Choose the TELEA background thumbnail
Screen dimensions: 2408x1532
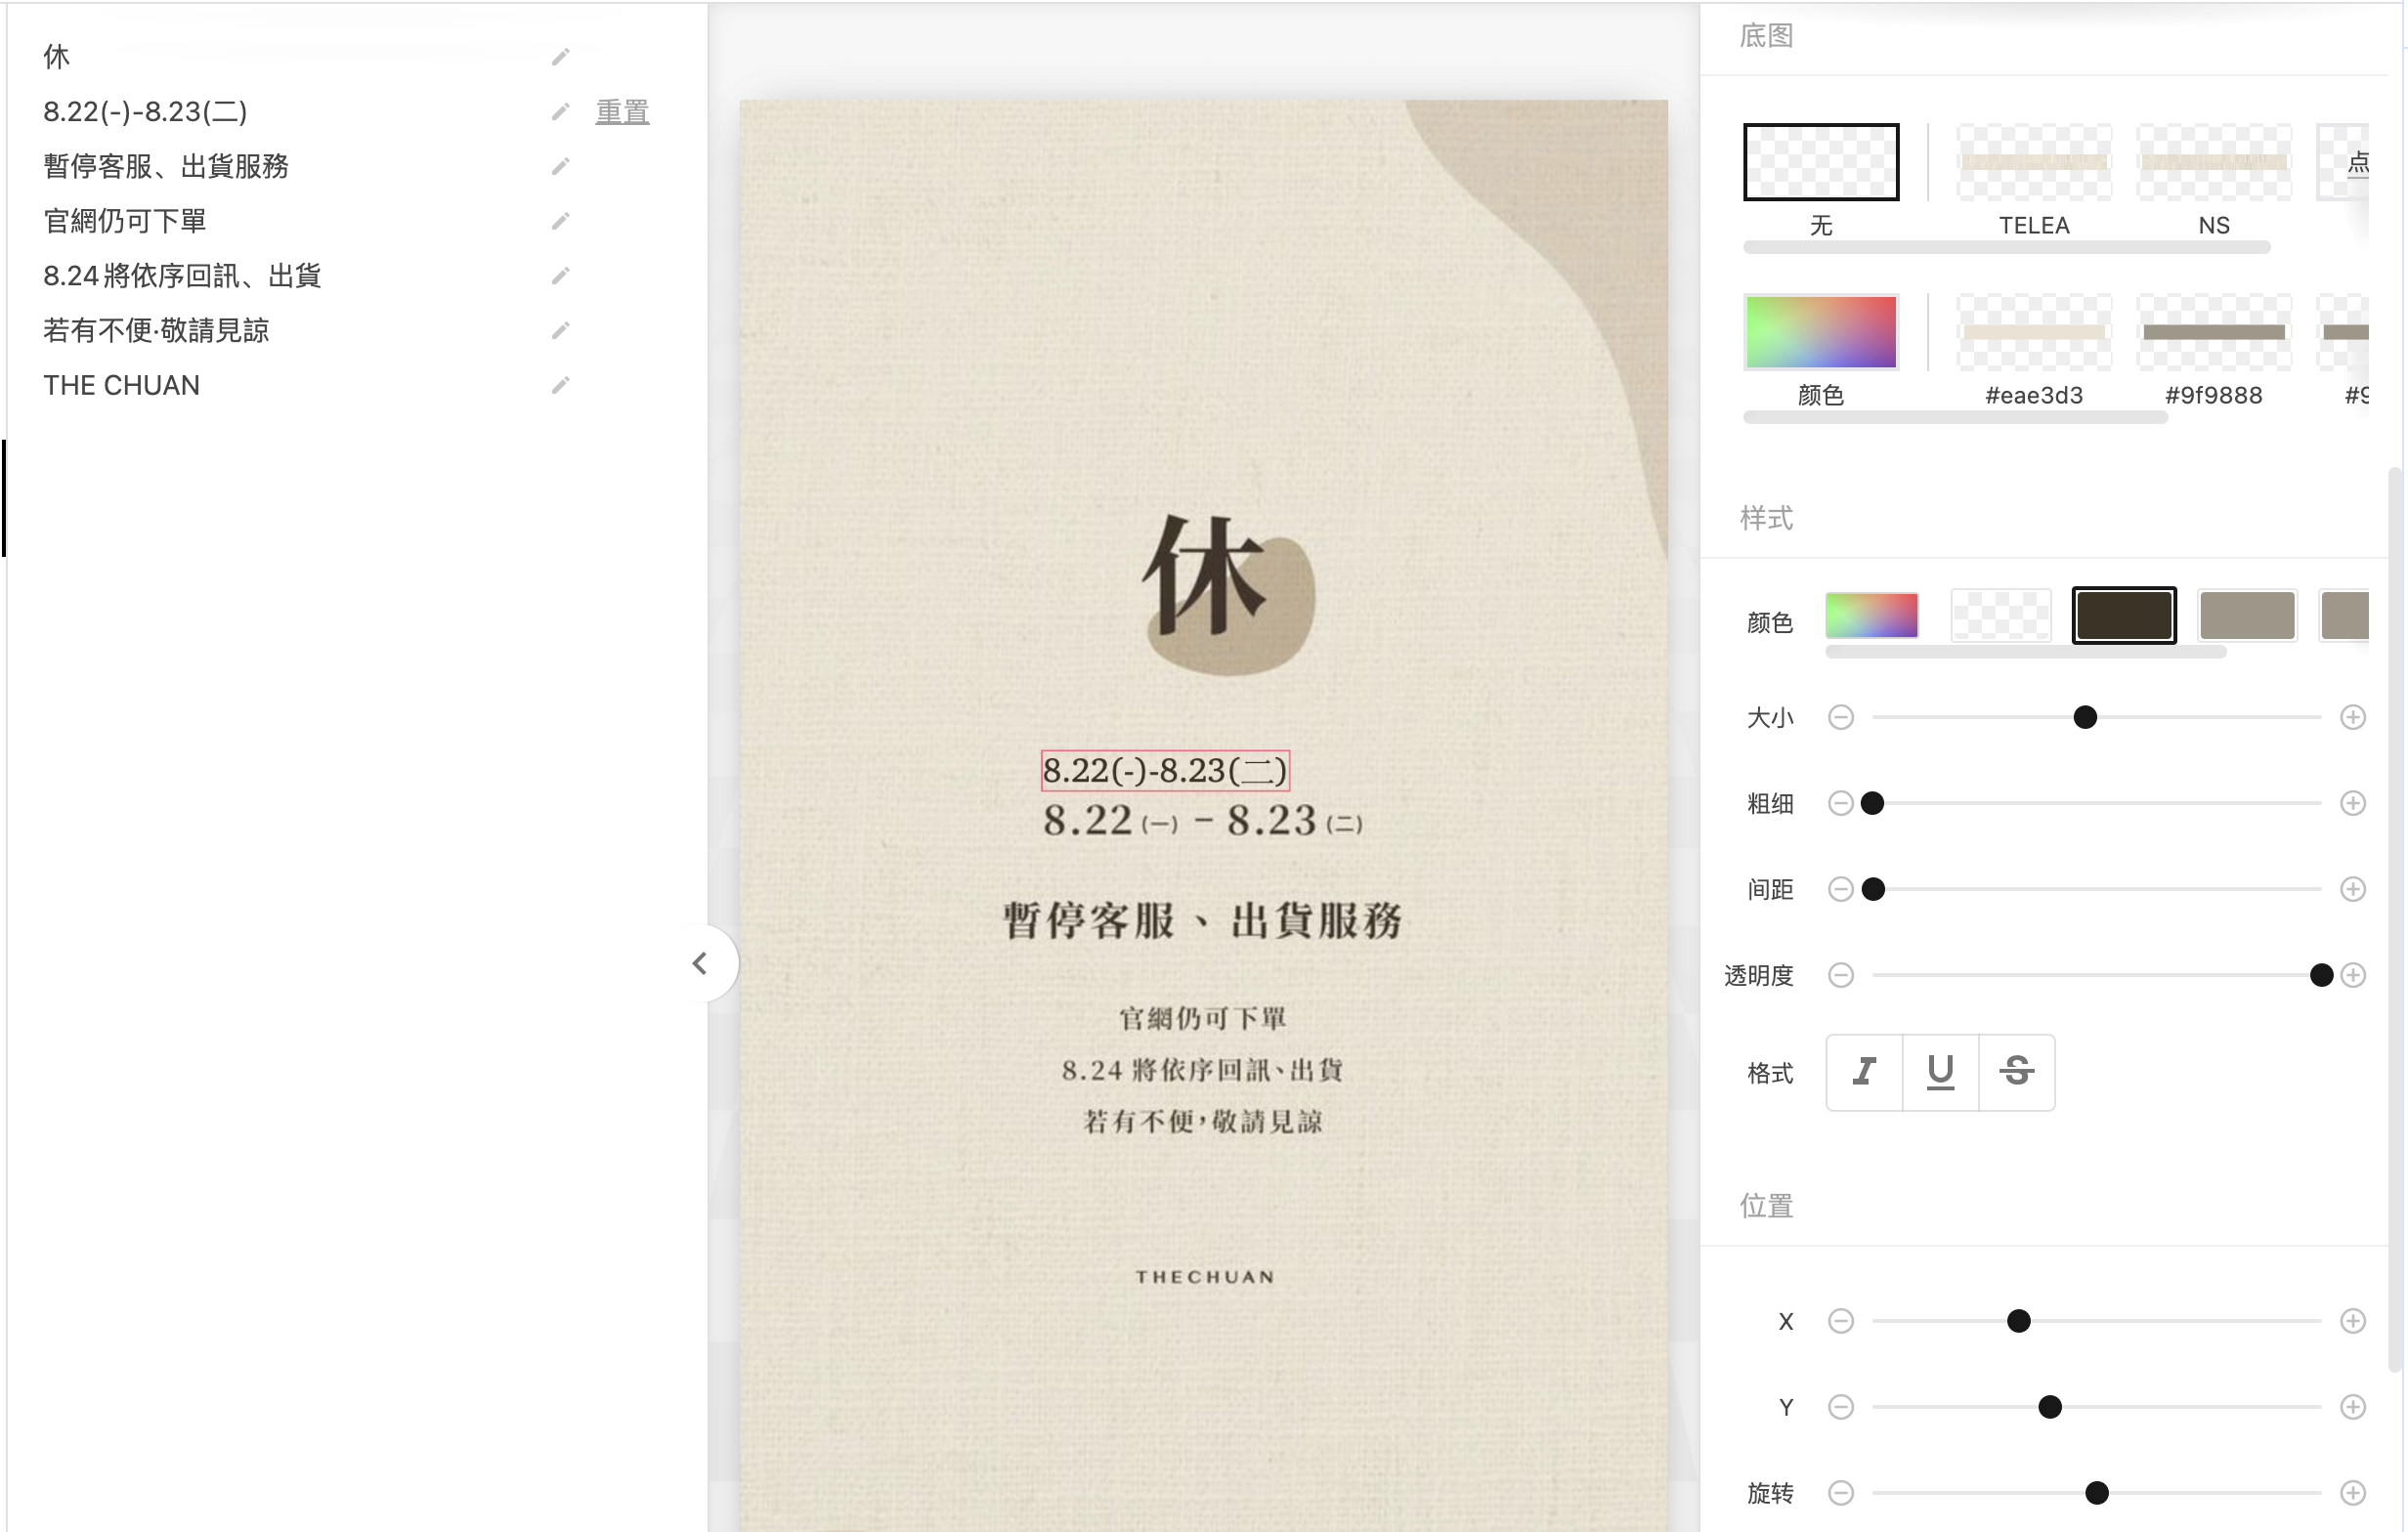click(x=2033, y=163)
